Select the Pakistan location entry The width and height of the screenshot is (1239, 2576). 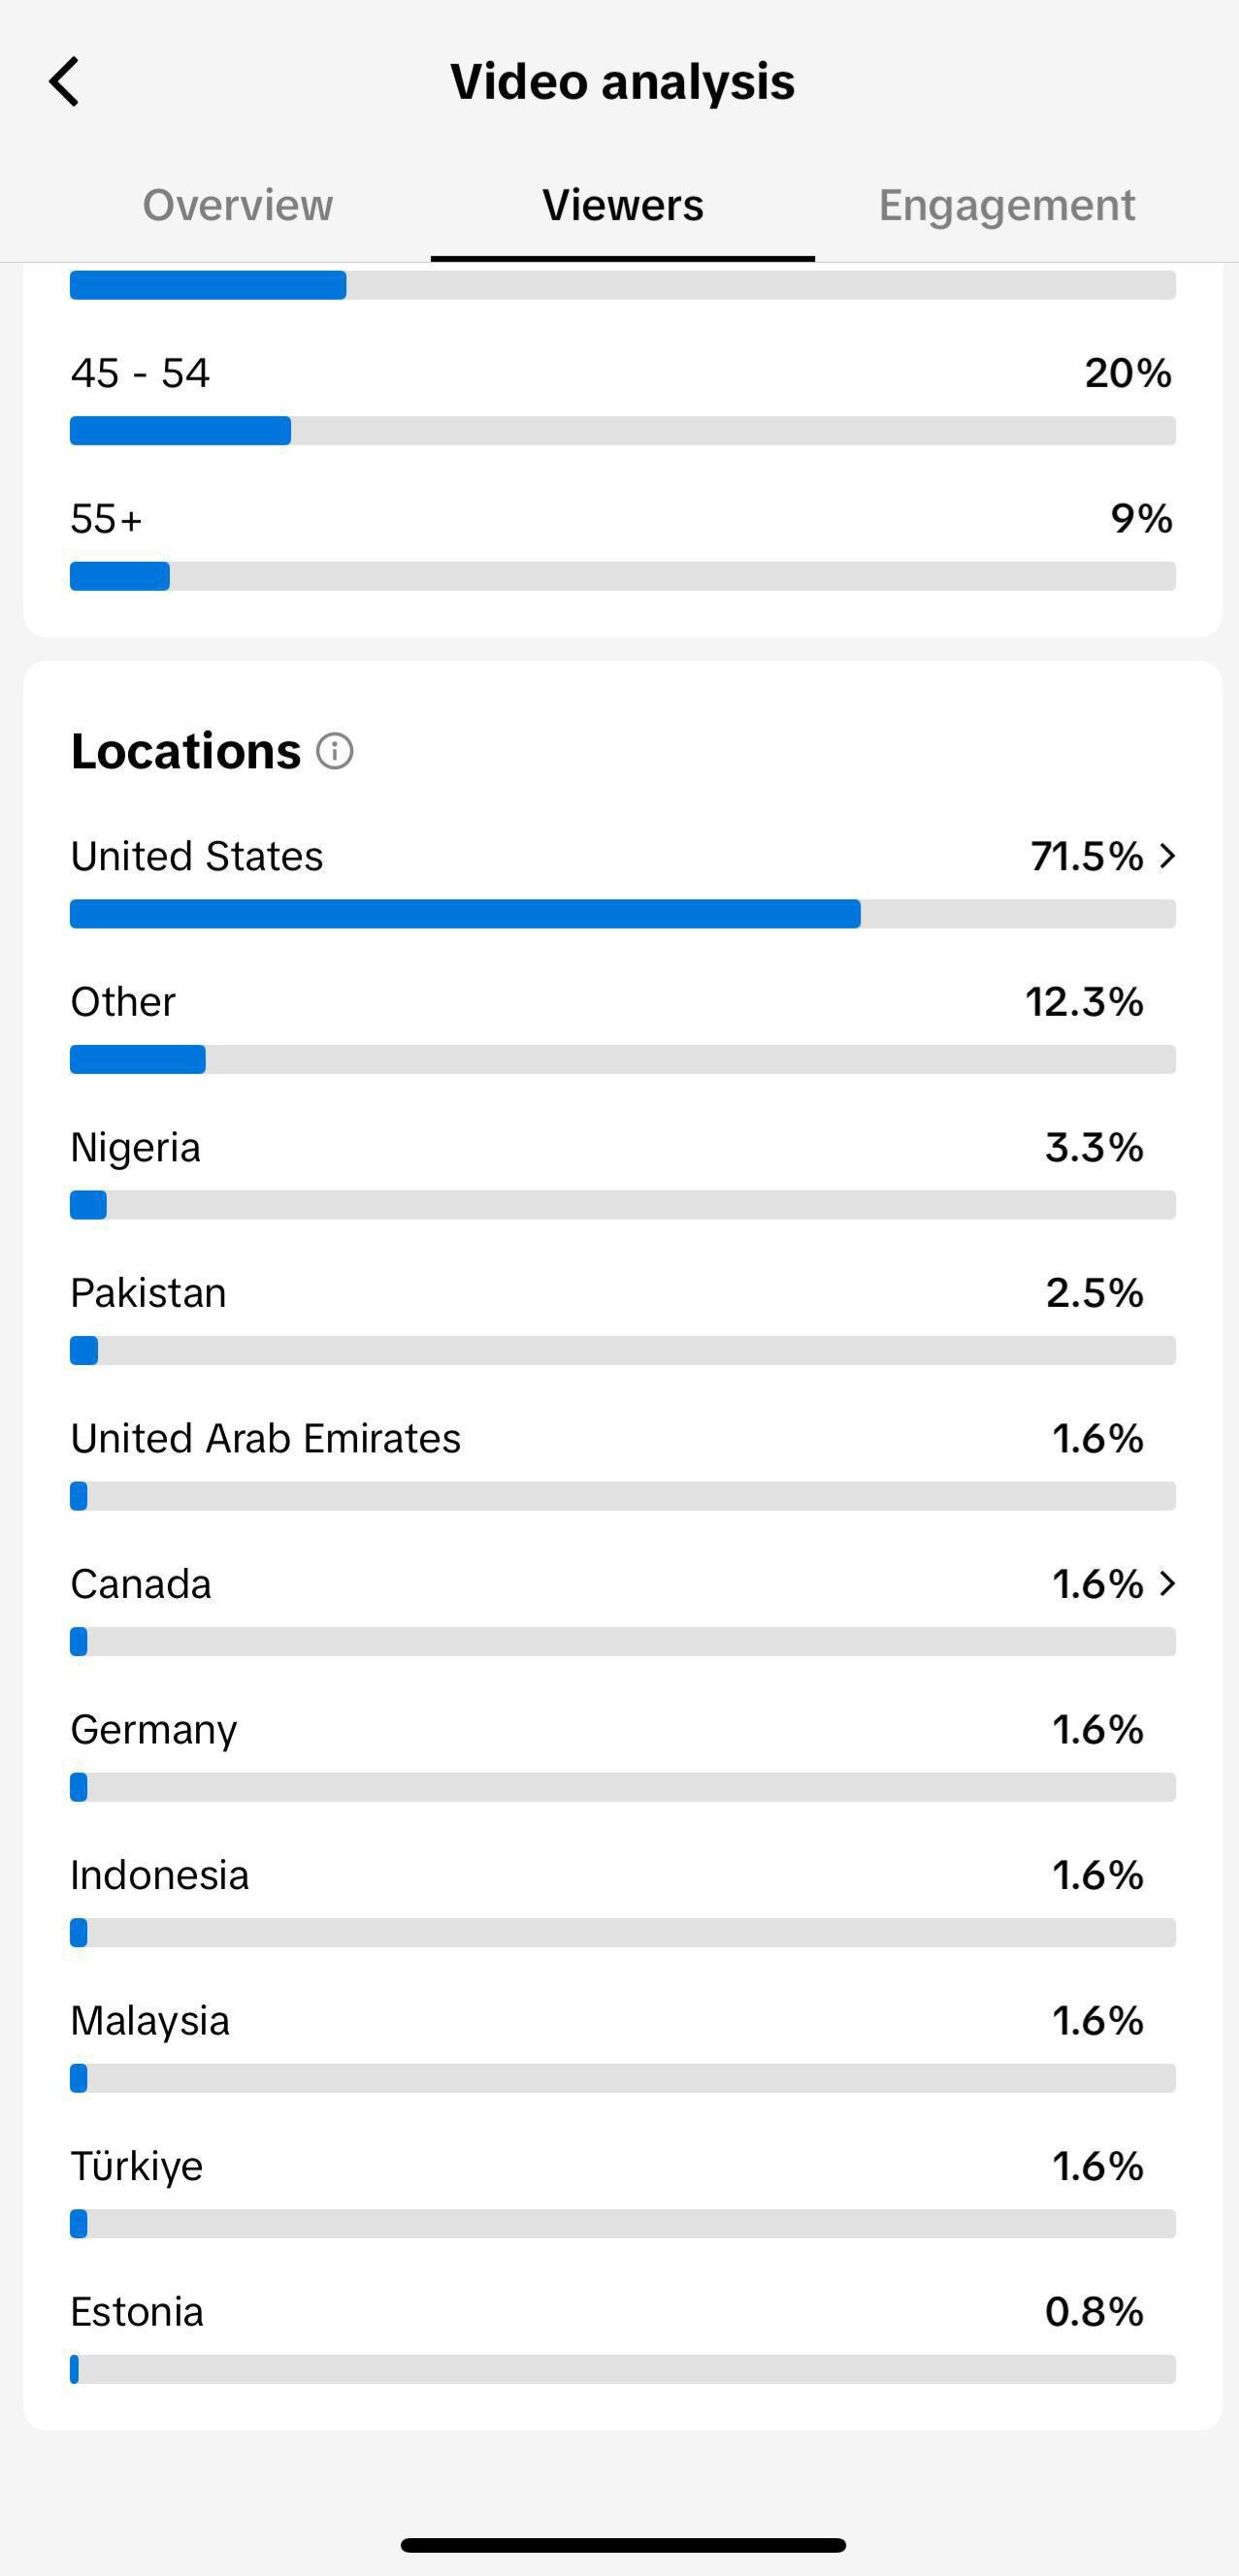(x=623, y=1318)
